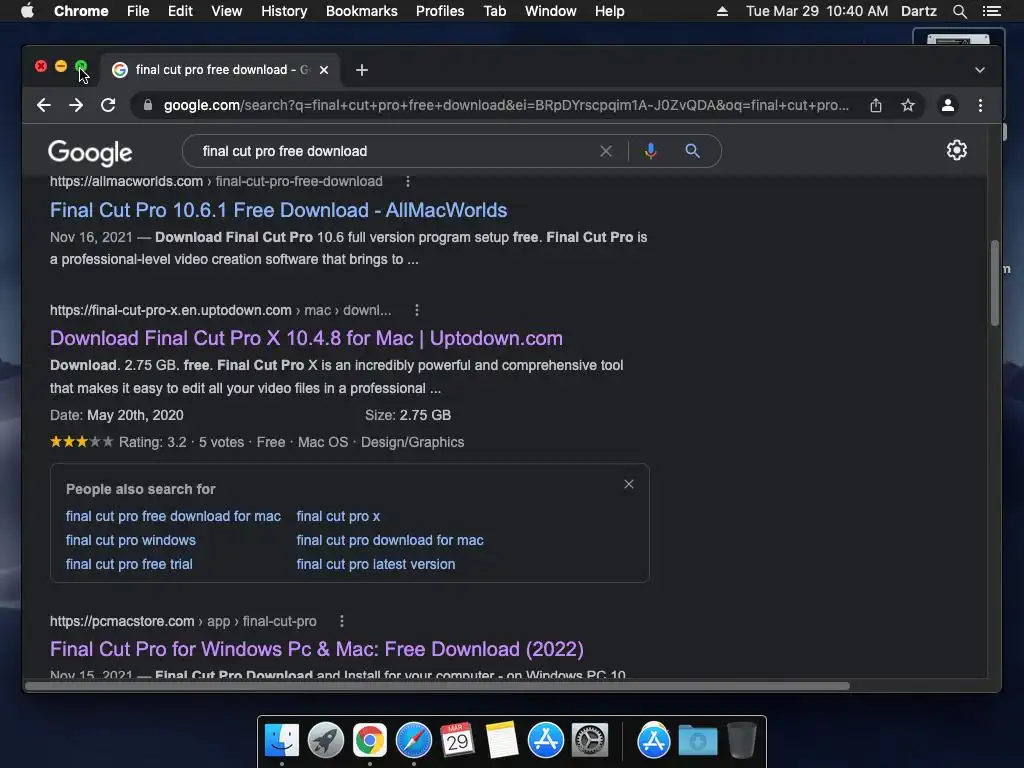1024x768 pixels.
Task: Open the Help menu
Action: coord(609,11)
